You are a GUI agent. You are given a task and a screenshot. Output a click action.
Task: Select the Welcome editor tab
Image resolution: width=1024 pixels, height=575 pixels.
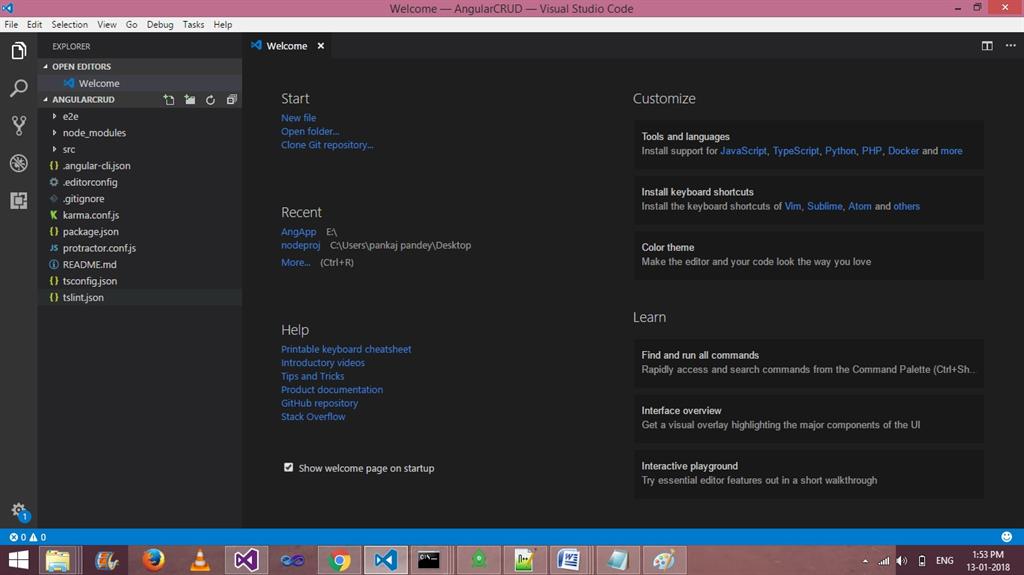pos(287,46)
